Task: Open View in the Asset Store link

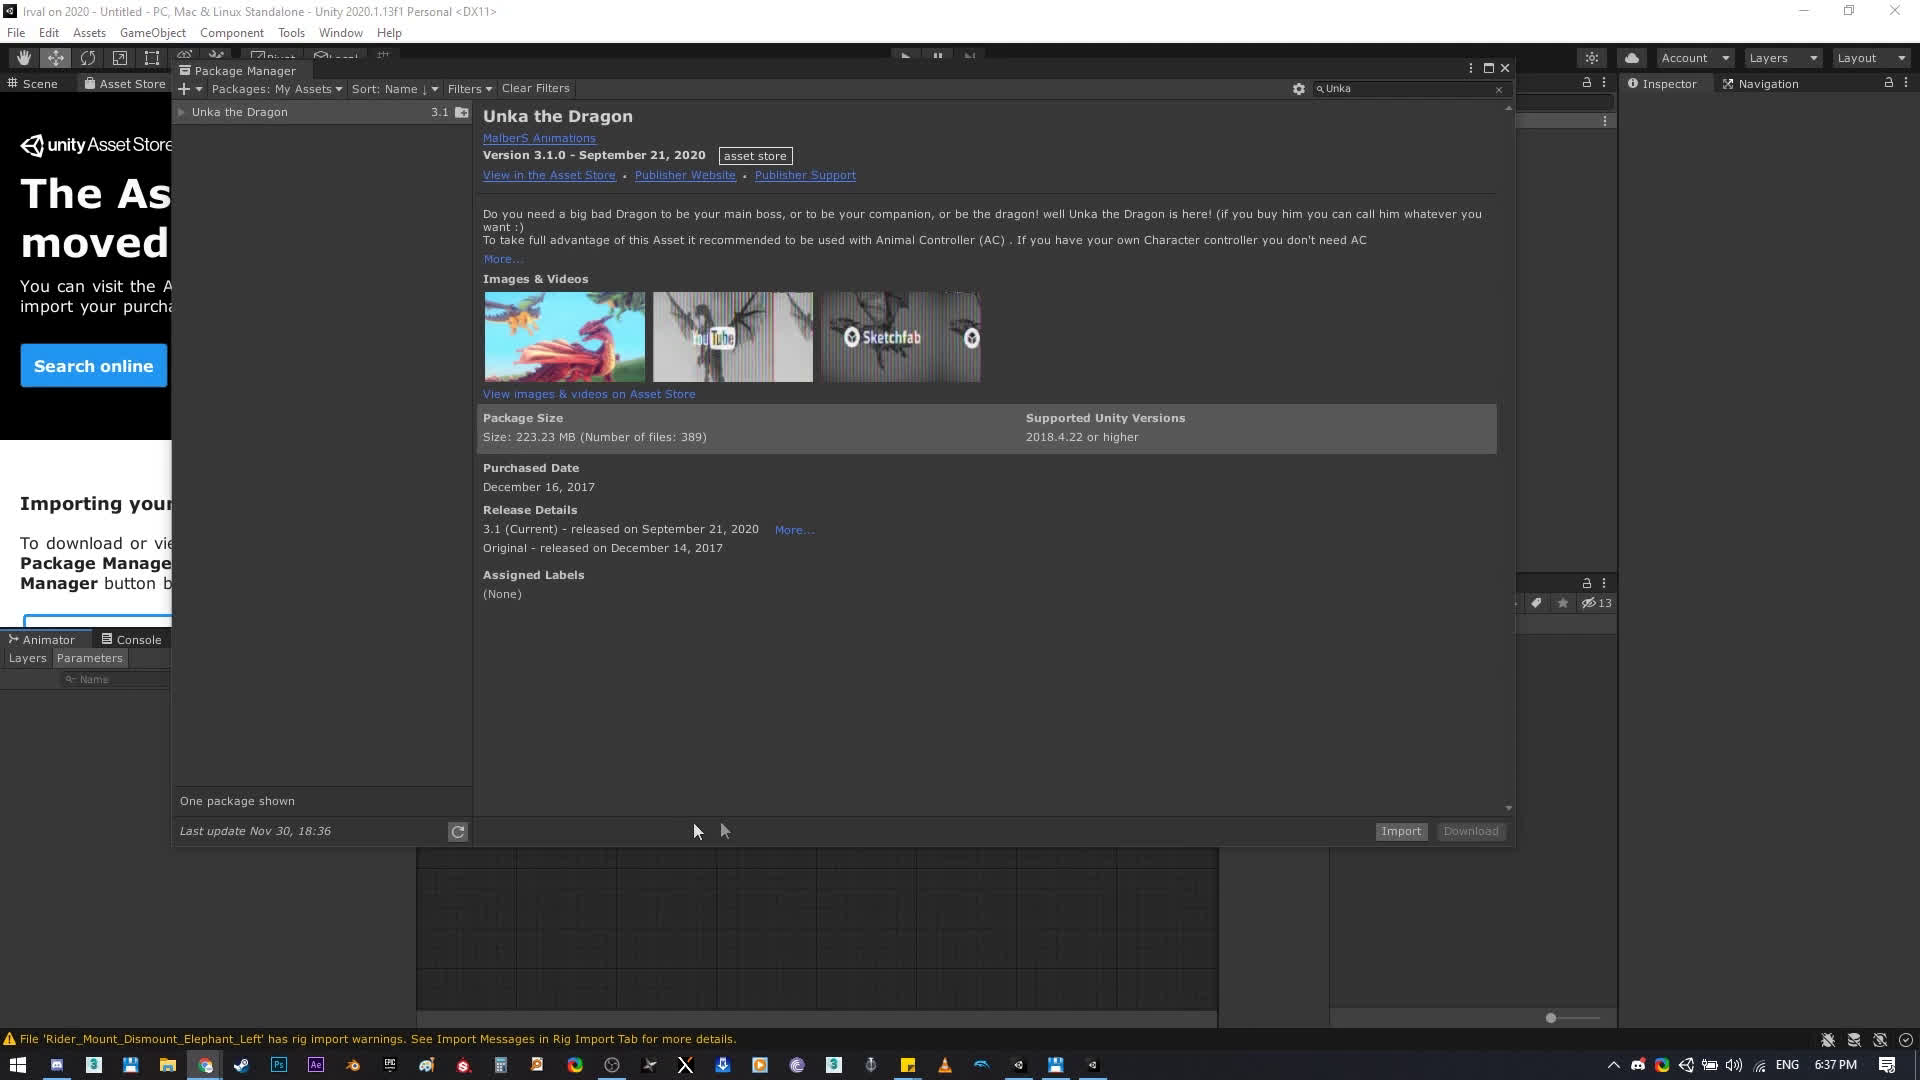Action: point(548,175)
